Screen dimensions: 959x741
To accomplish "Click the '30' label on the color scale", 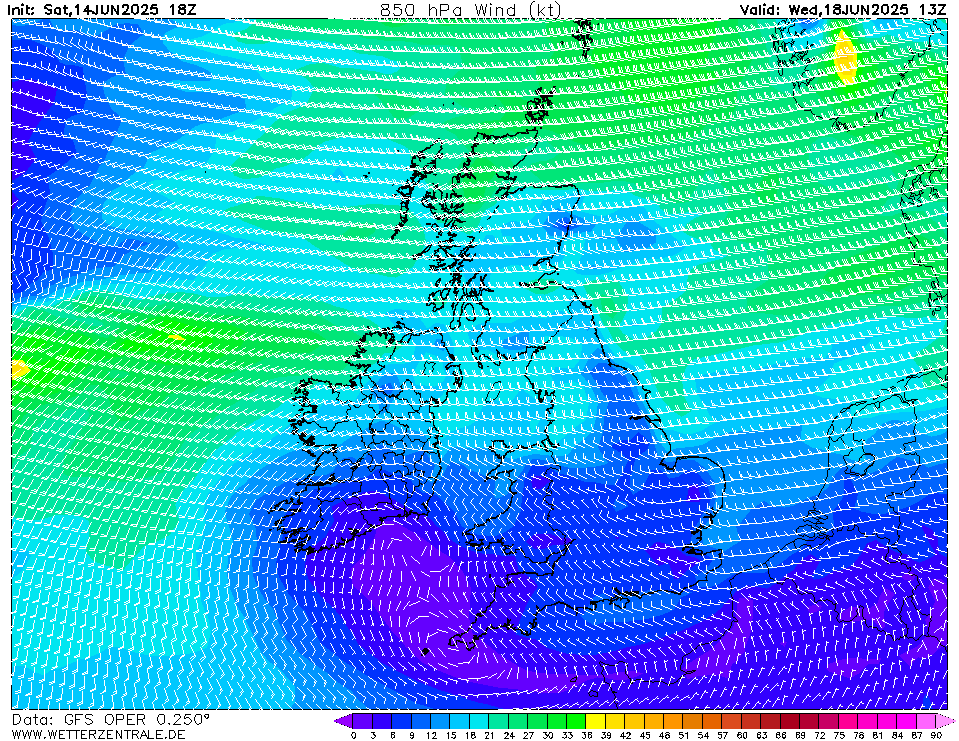I will [547, 735].
